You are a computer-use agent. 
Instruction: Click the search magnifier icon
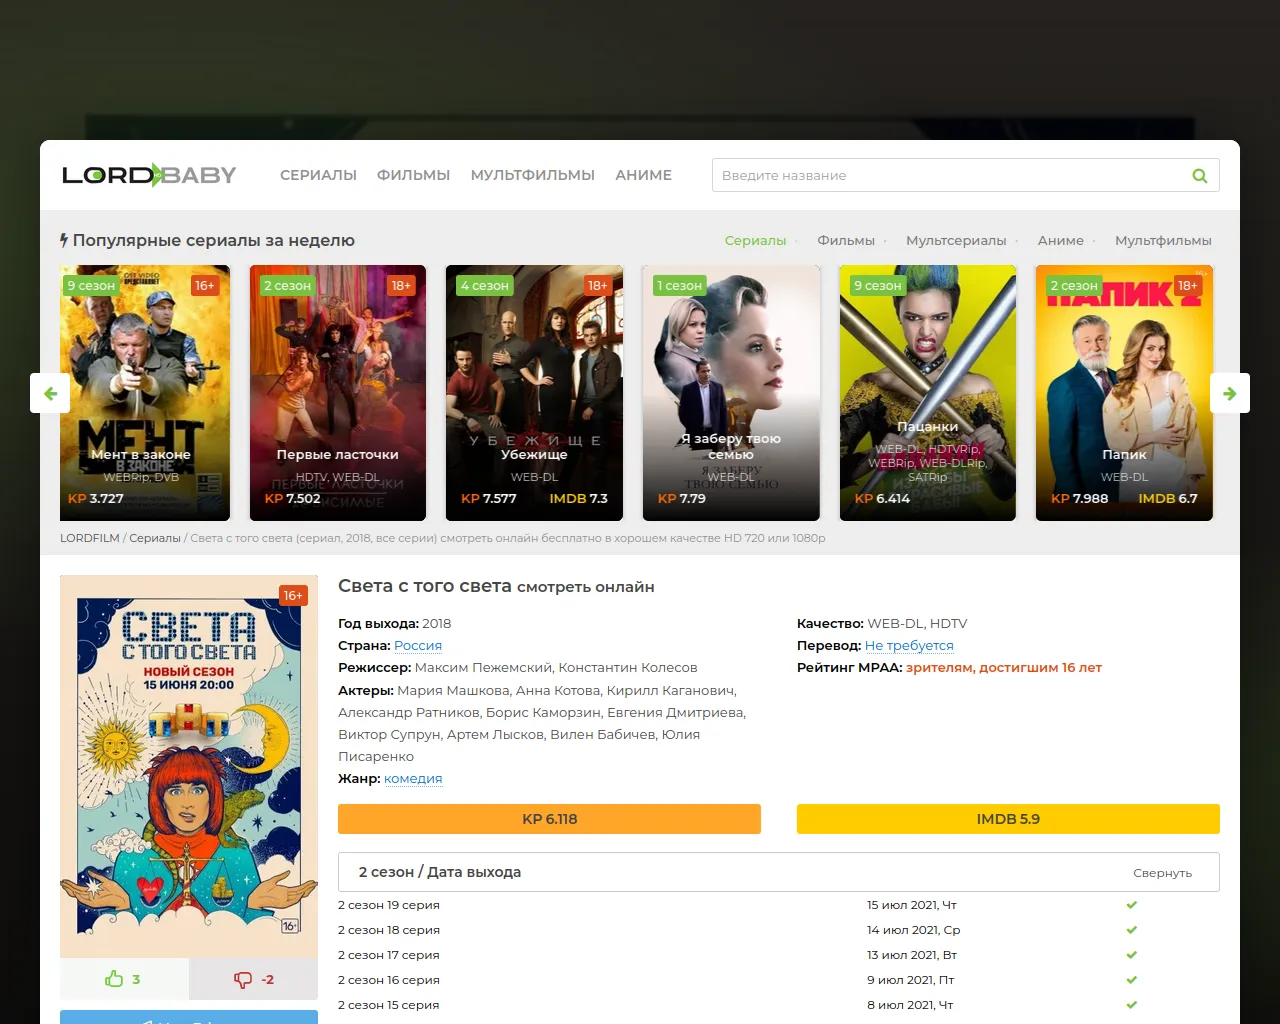(x=1199, y=174)
